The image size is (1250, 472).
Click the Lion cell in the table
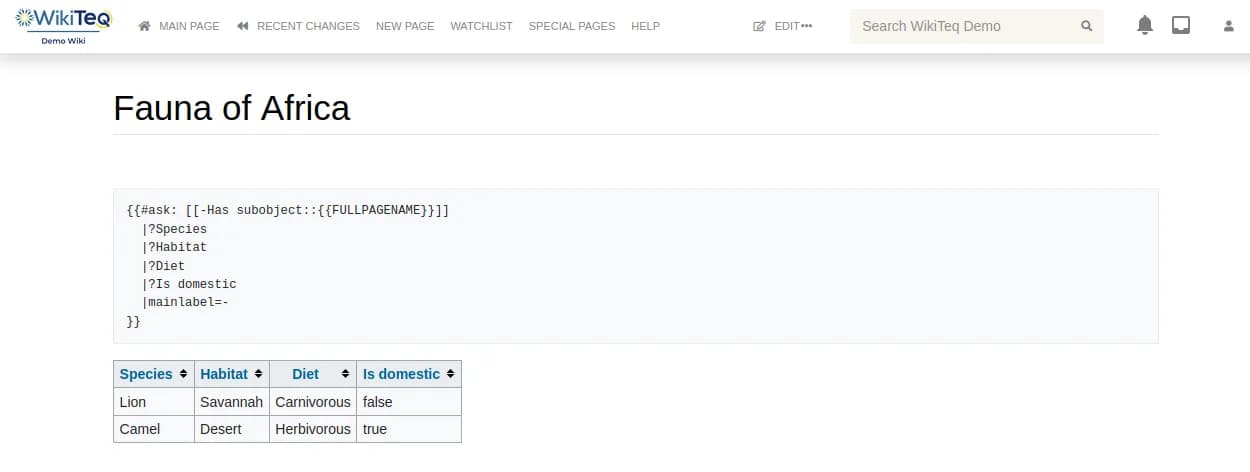click(133, 402)
